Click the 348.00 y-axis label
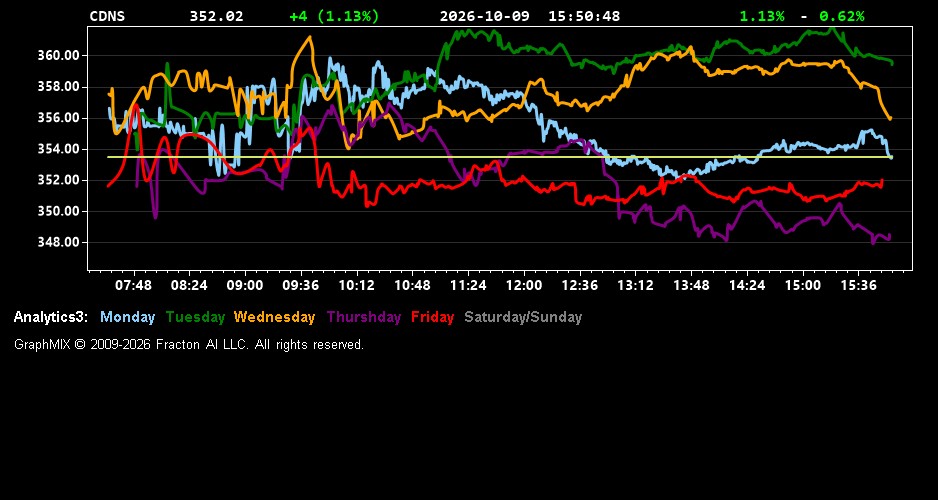This screenshot has height=500, width=938. (x=59, y=243)
